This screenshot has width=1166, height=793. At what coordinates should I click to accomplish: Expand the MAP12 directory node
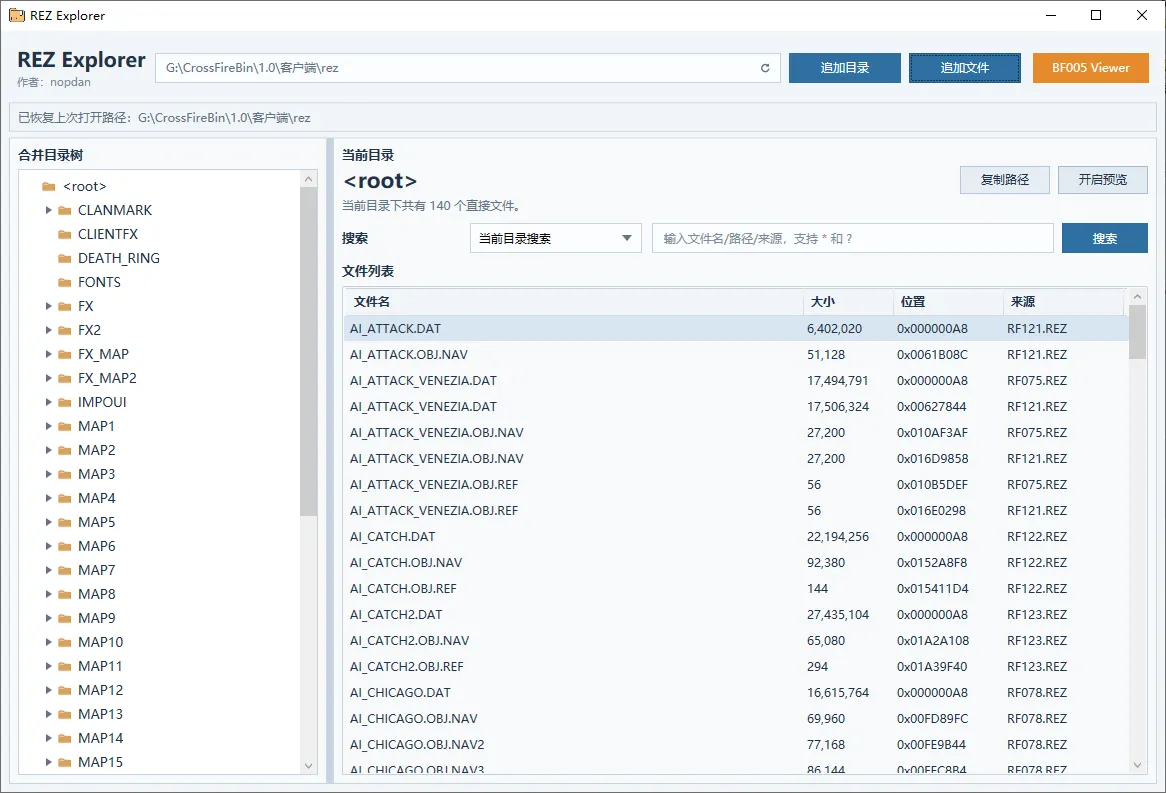coord(47,690)
